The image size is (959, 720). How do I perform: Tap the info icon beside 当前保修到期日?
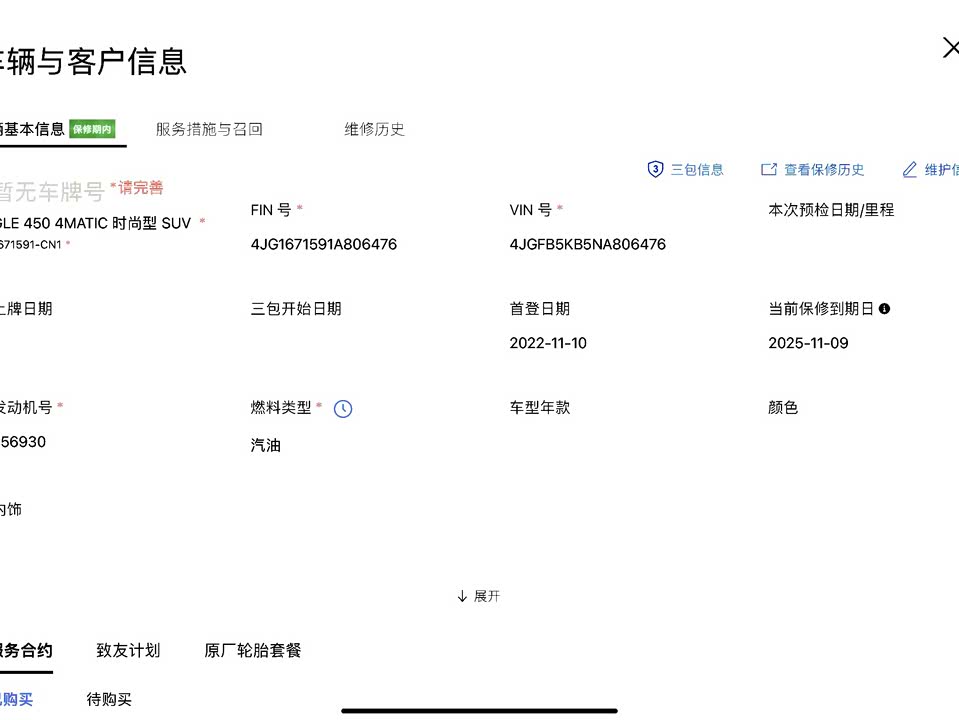[x=884, y=309]
